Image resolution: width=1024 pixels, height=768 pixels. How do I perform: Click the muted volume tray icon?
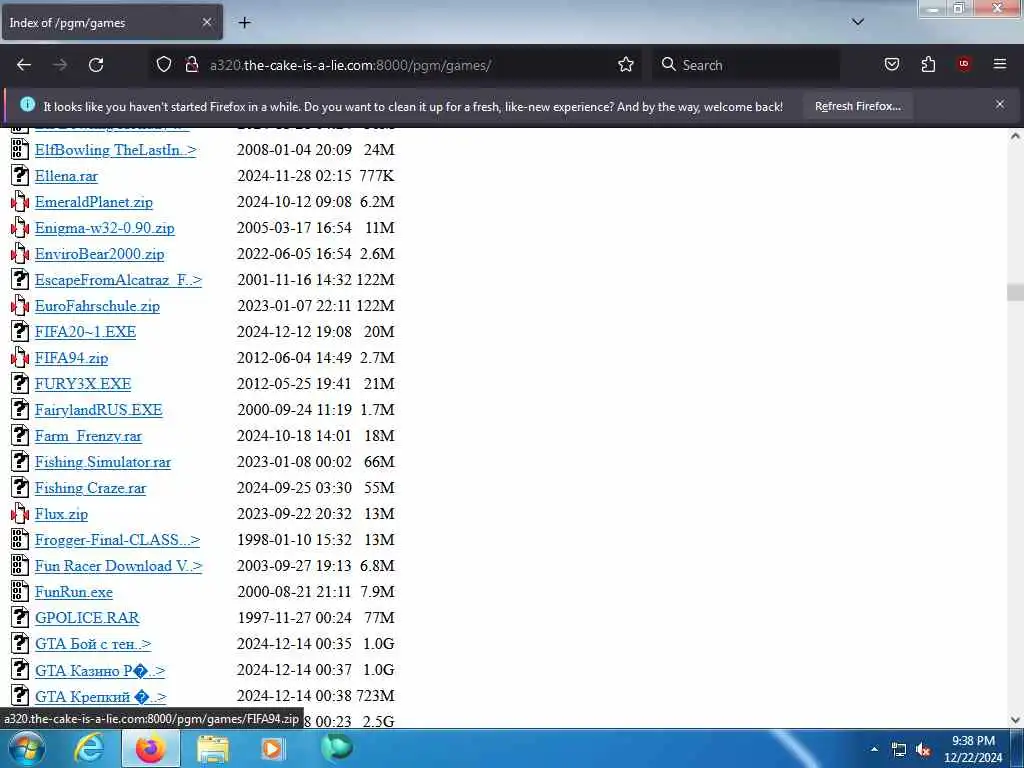pyautogui.click(x=923, y=750)
